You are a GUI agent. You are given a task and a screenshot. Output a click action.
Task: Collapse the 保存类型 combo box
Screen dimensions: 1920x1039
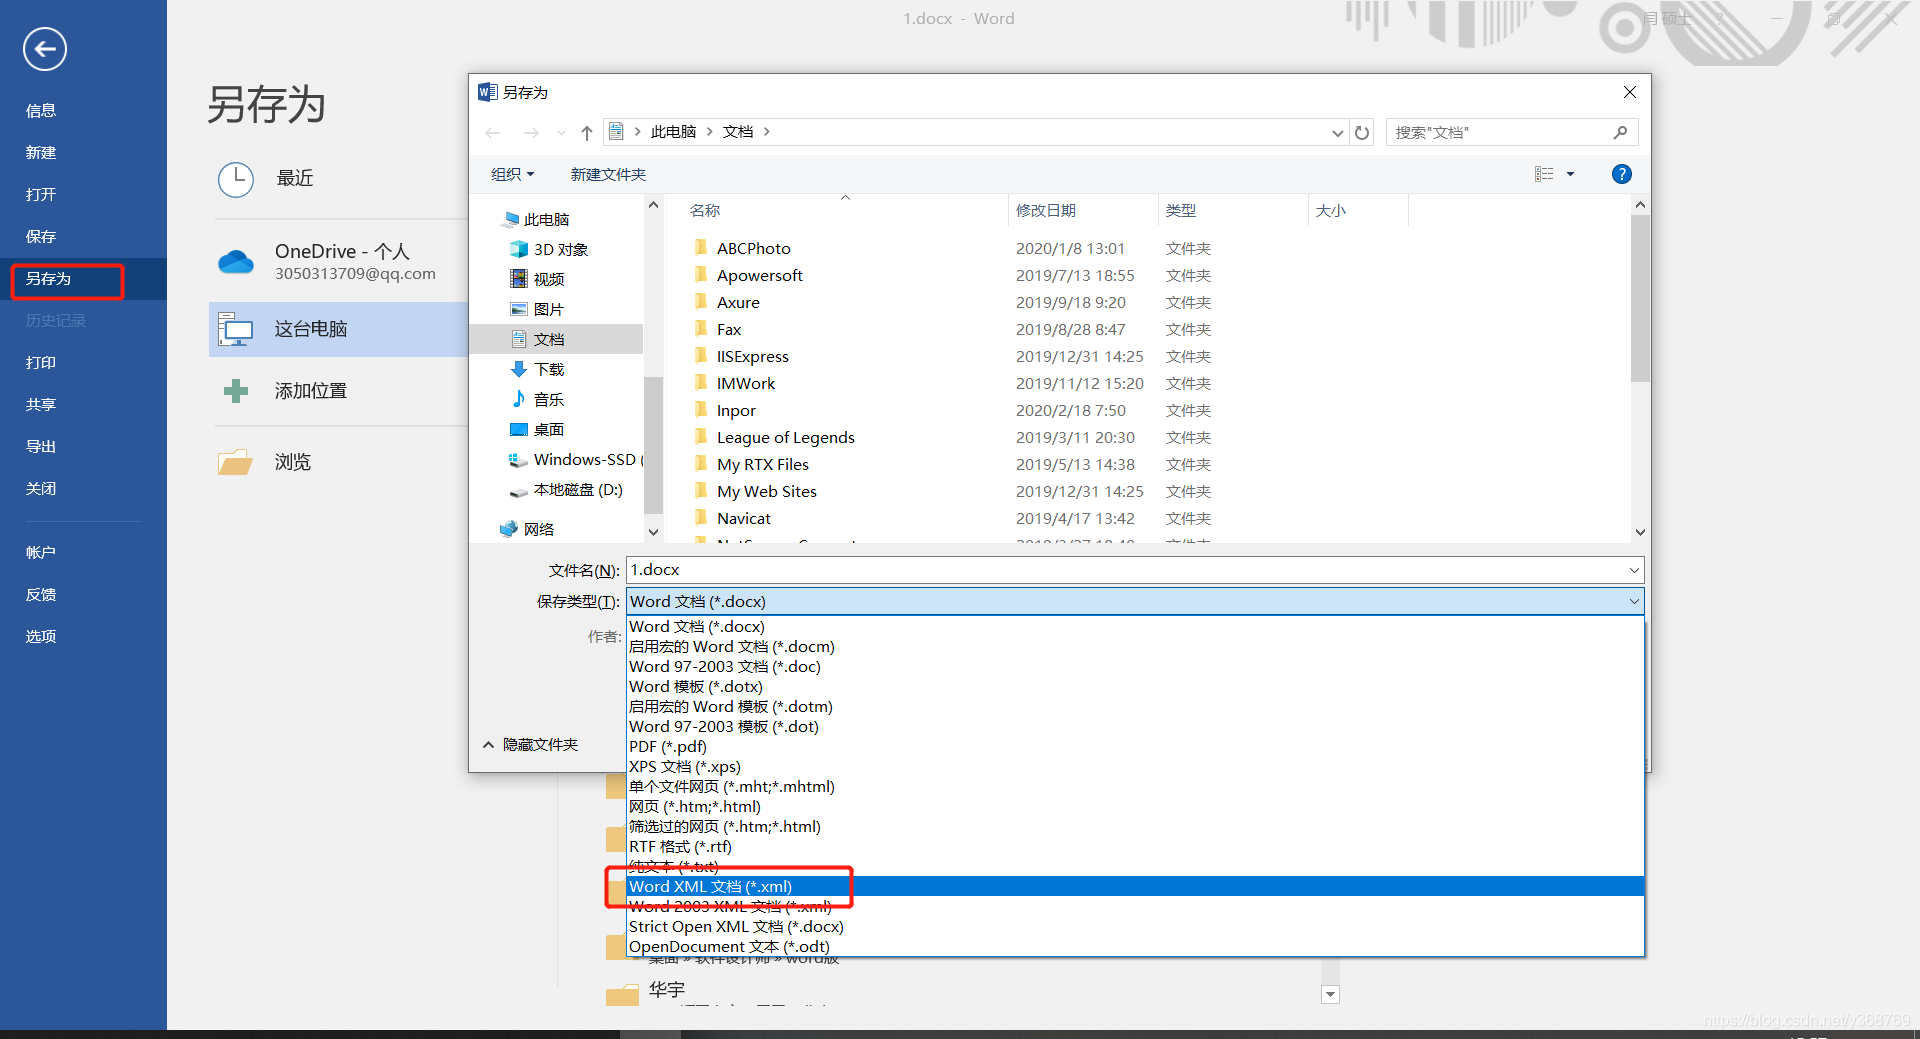point(1634,601)
